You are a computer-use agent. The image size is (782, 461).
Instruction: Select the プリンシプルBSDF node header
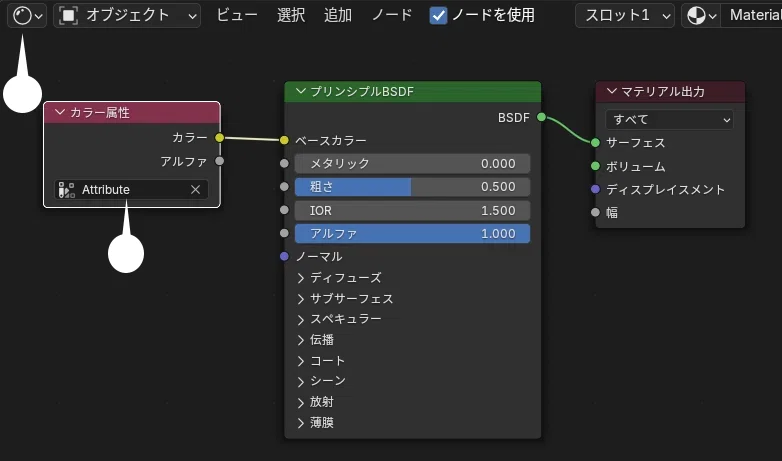point(412,92)
